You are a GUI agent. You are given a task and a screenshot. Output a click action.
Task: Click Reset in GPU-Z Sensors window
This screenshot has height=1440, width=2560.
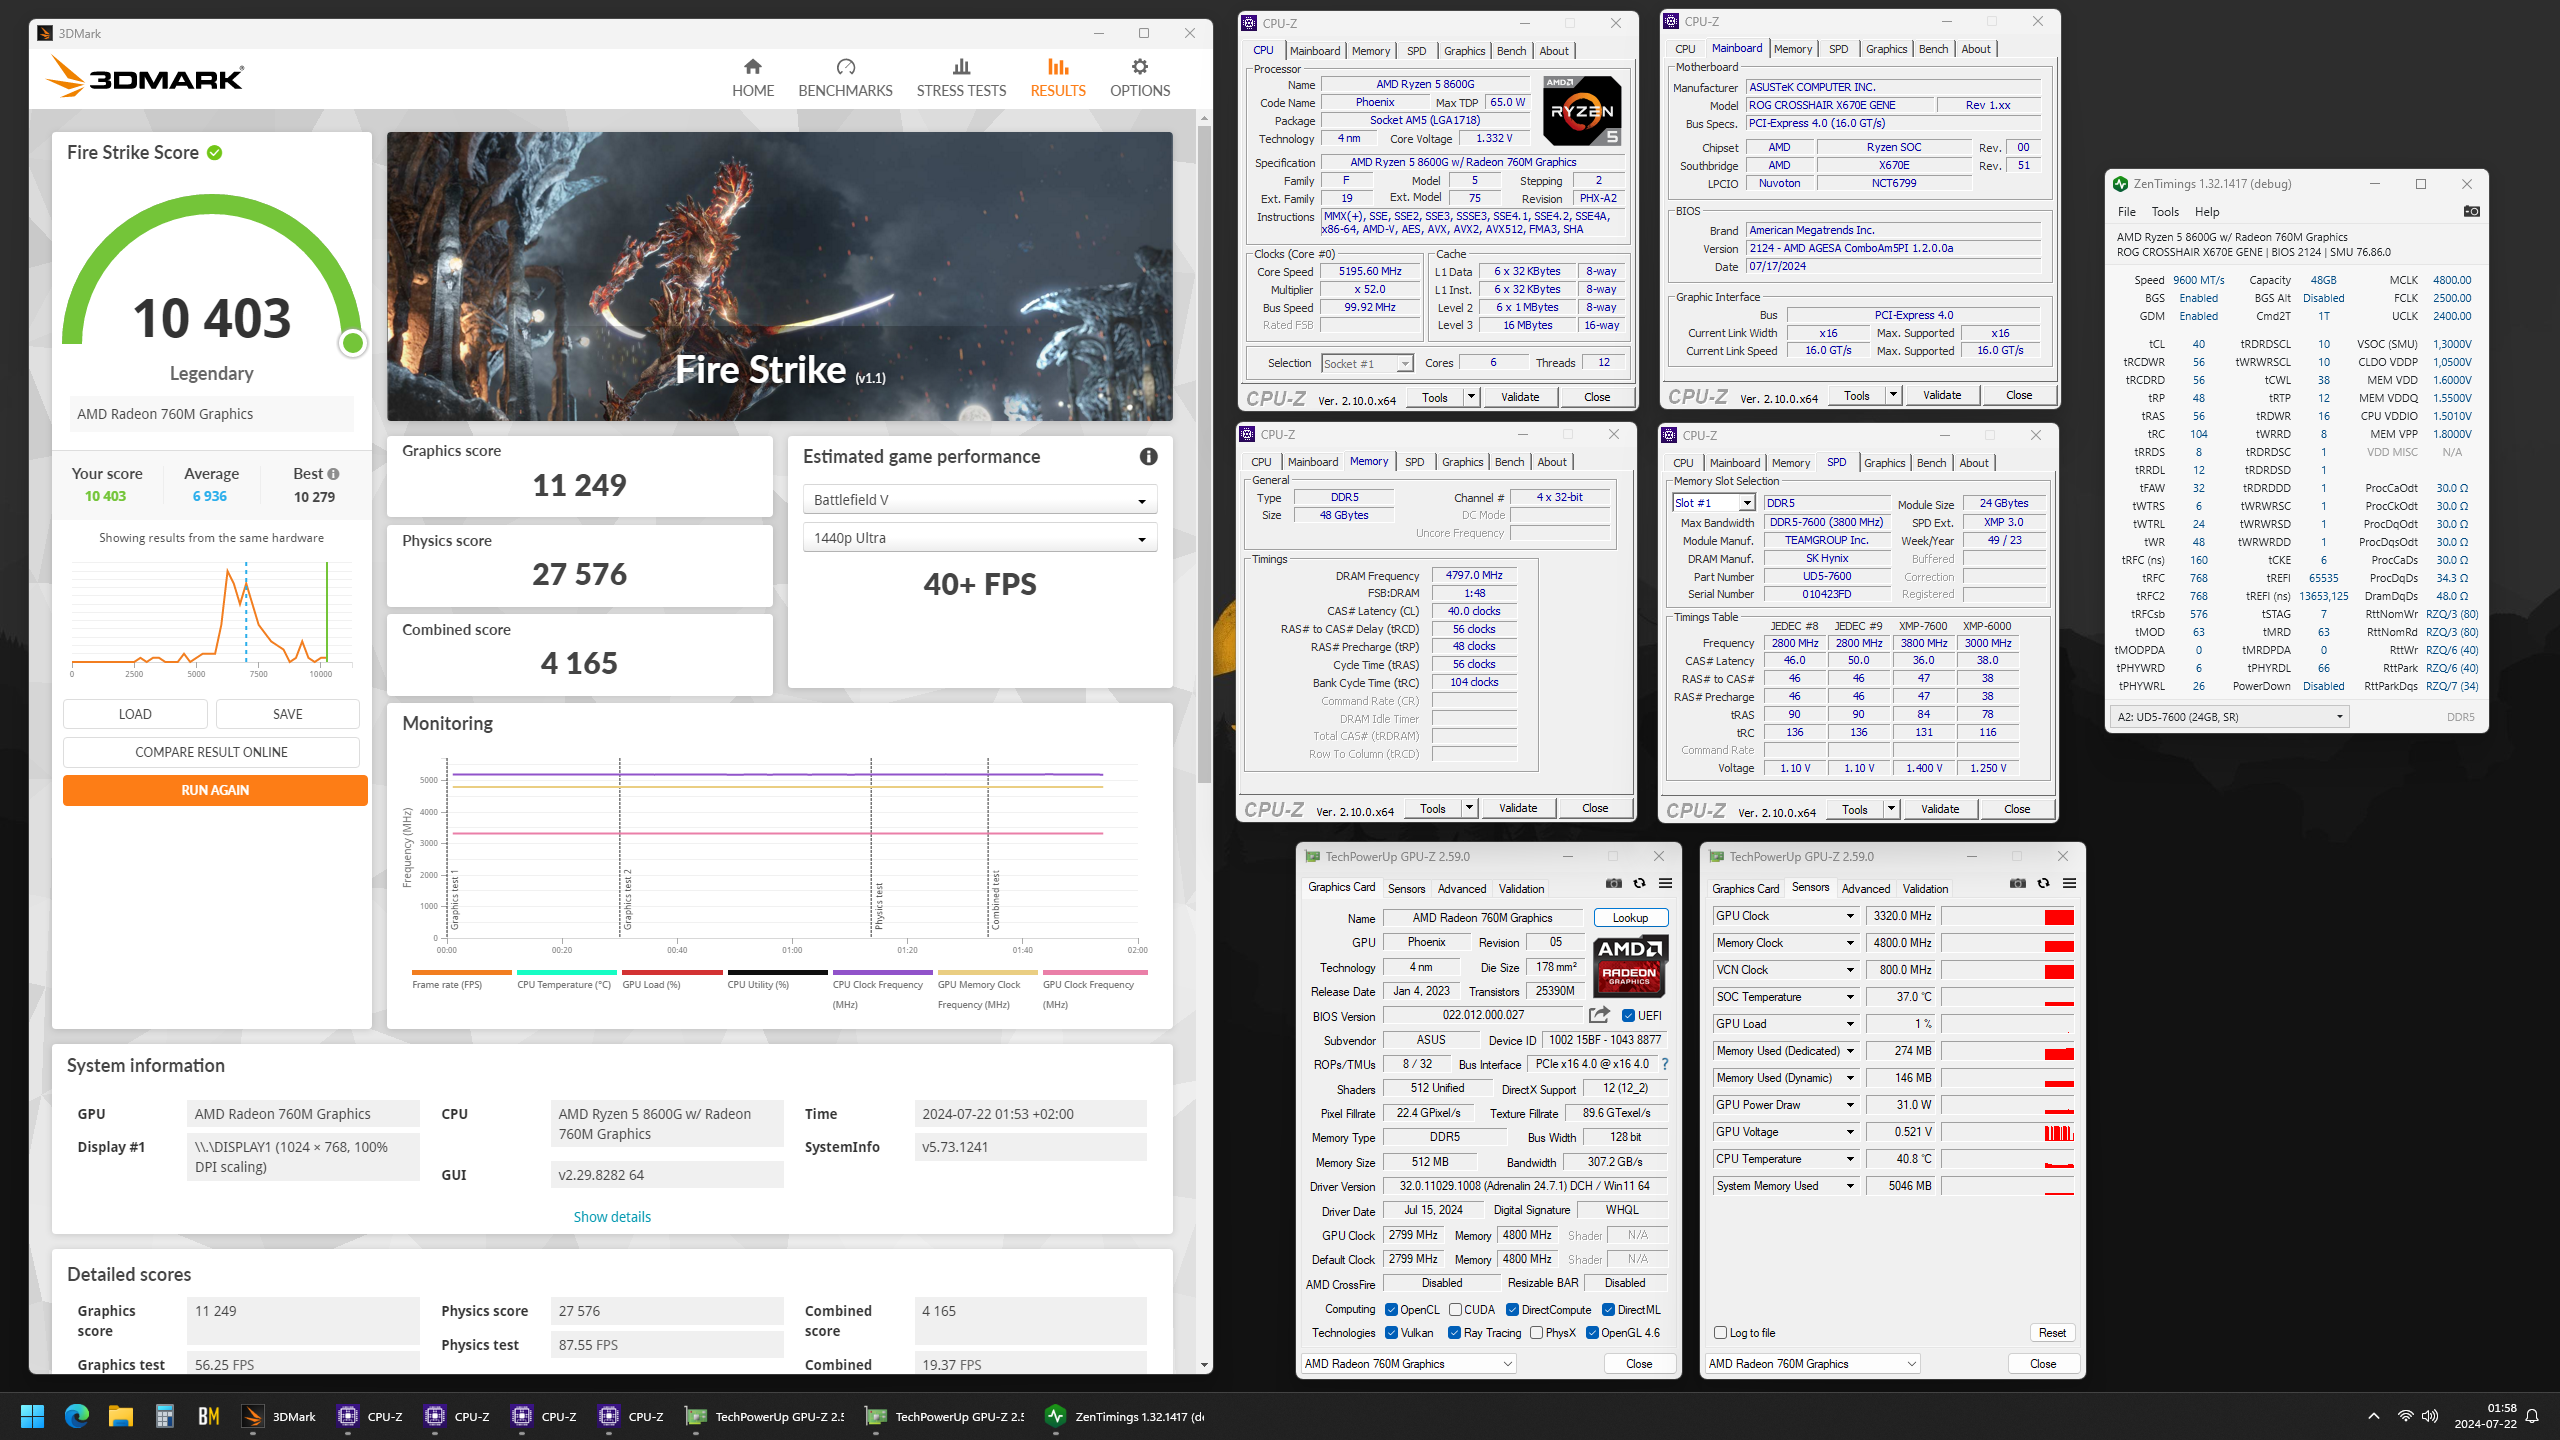[2052, 1332]
